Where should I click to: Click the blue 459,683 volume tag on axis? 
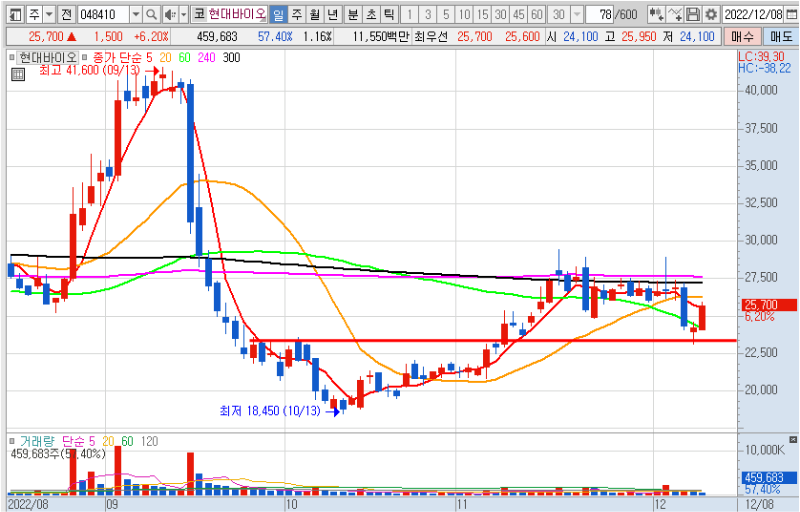click(x=768, y=478)
